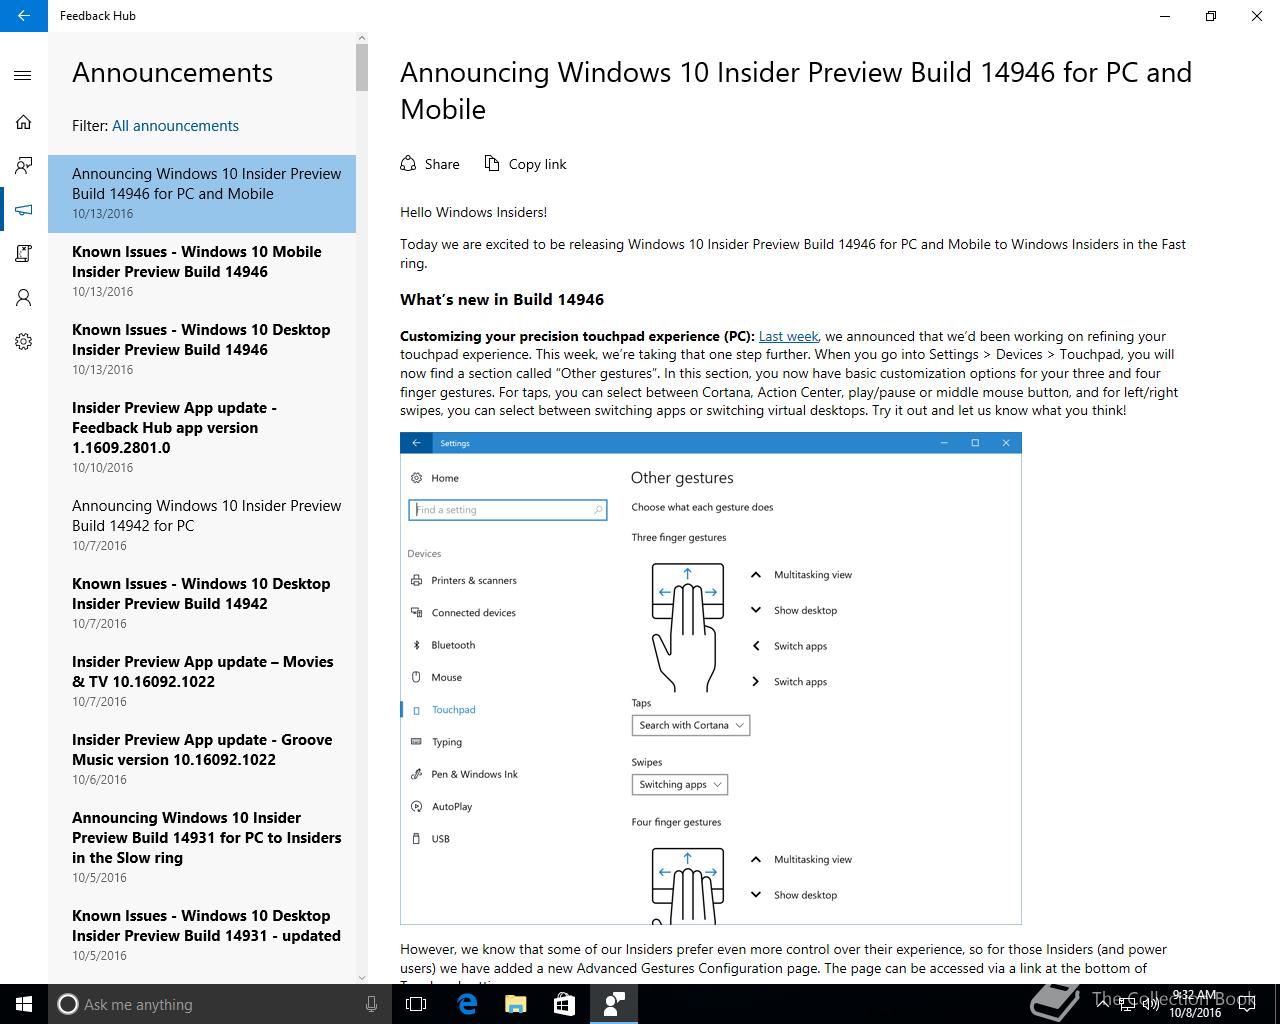Open the Feedback sidebar icon
This screenshot has width=1280, height=1024.
[x=23, y=166]
